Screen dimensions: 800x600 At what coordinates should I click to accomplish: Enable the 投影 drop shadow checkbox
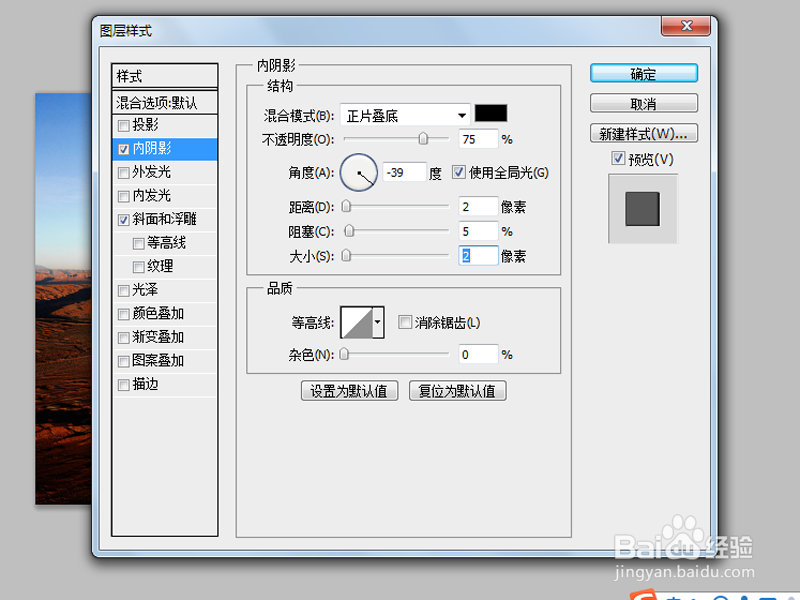click(123, 126)
